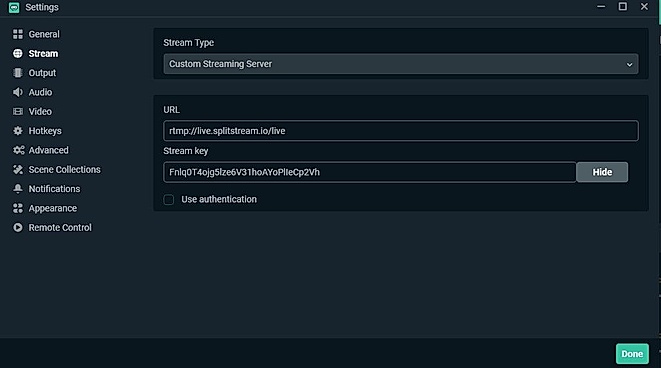Click the Scene Collections icon
Image resolution: width=661 pixels, height=368 pixels.
click(18, 169)
